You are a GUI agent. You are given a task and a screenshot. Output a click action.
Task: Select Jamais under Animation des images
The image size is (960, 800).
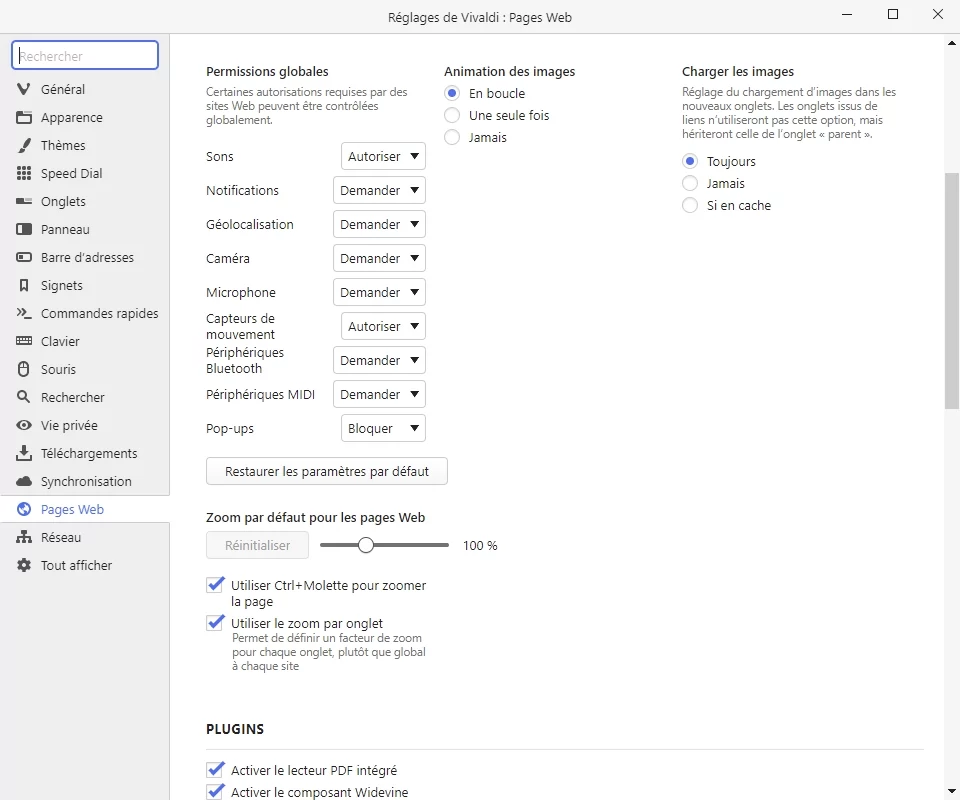452,138
